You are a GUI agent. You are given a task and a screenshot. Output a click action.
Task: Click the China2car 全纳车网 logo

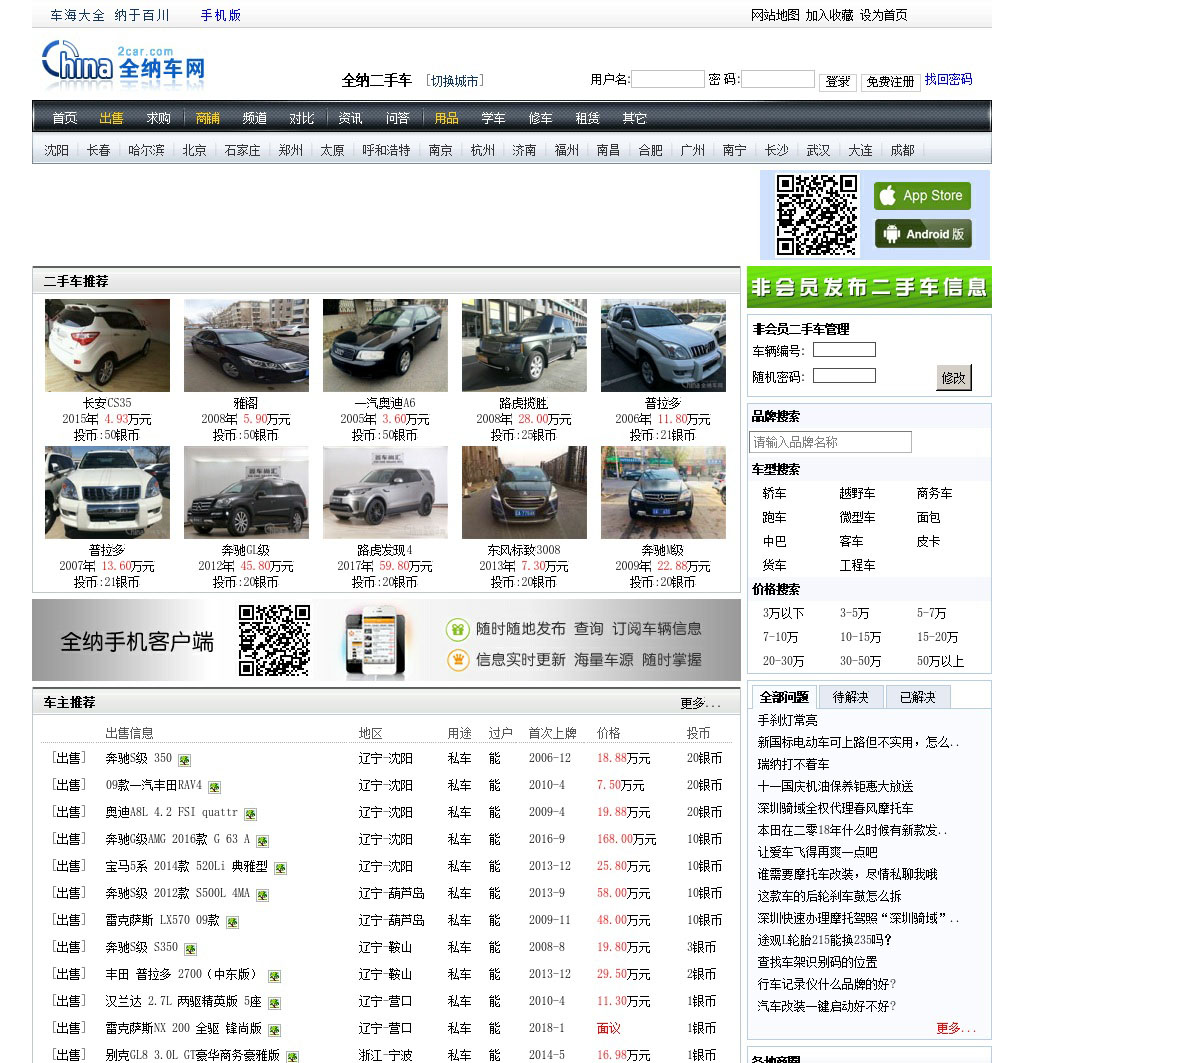pos(123,65)
